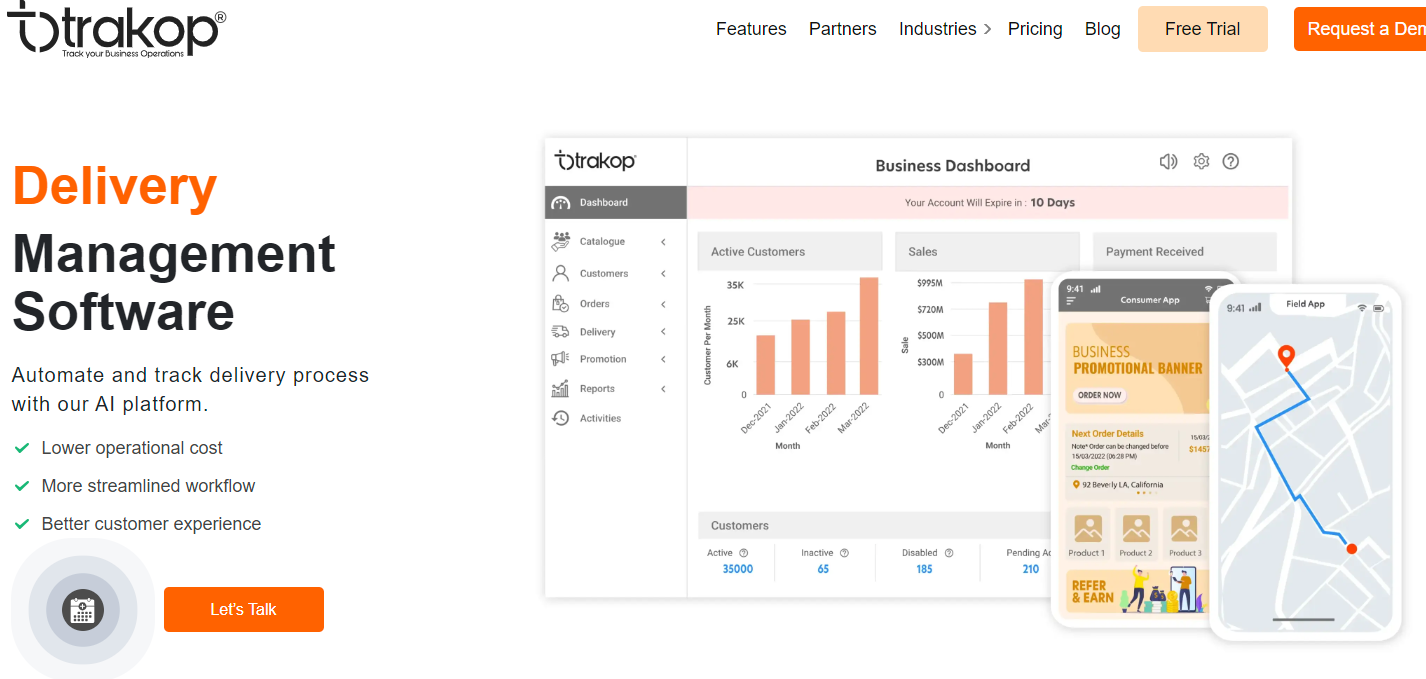Expand the Industries chevron arrow
Screen dimensions: 1426x679
[987, 29]
